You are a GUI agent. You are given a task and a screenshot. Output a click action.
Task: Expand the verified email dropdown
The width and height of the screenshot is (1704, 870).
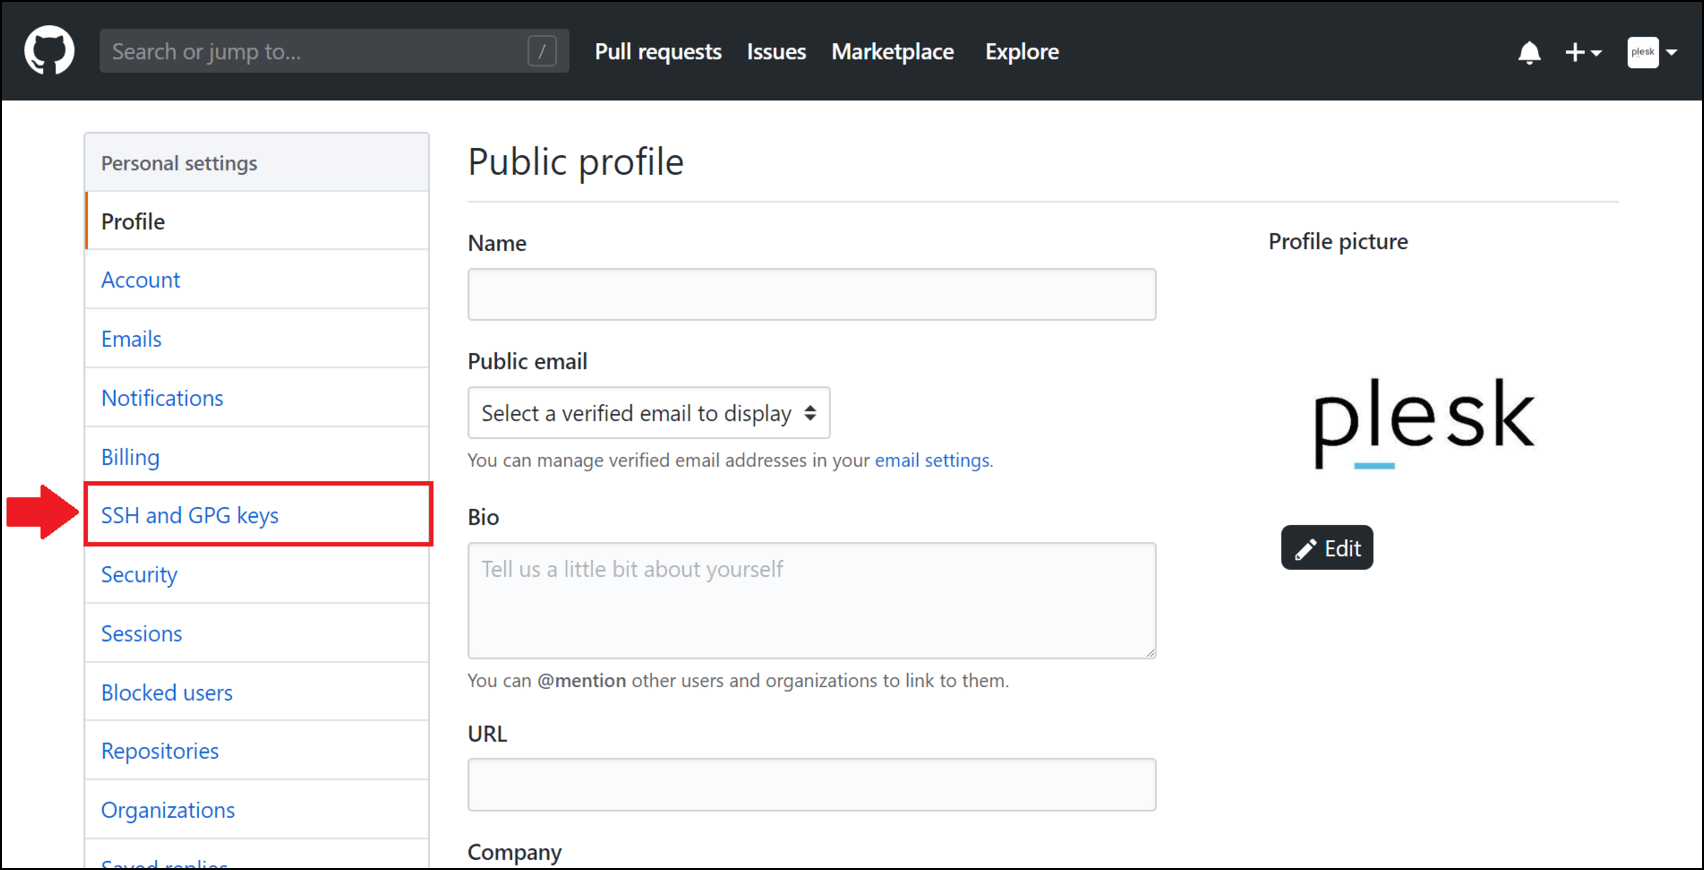coord(649,413)
